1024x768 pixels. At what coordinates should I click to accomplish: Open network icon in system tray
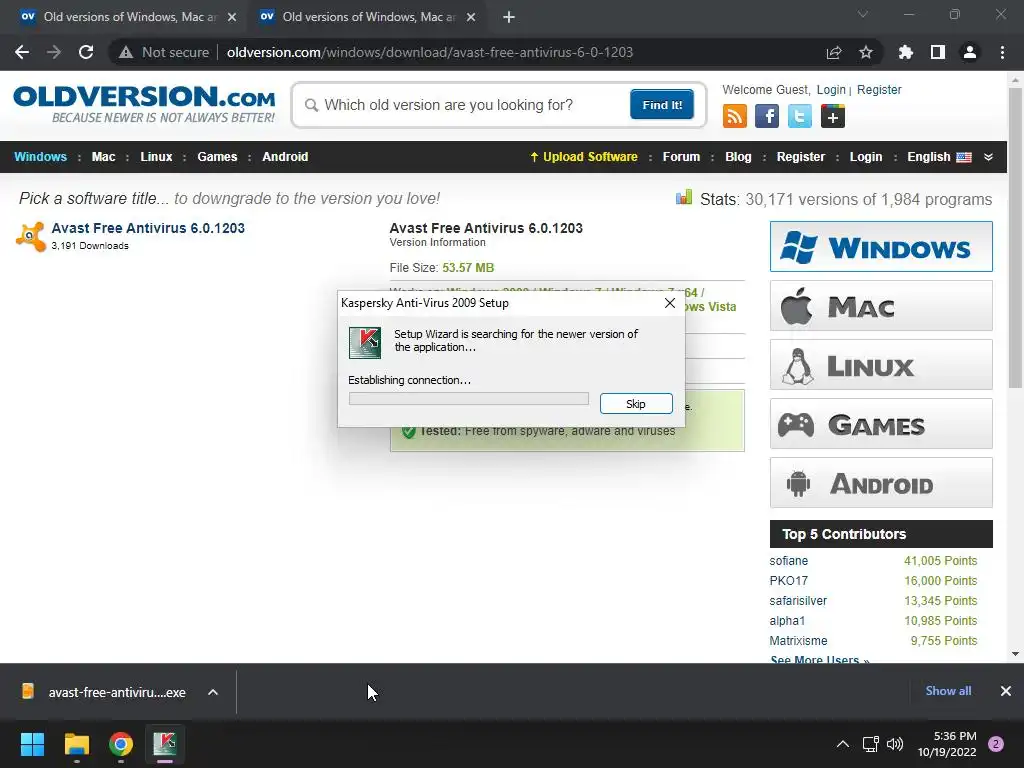point(871,744)
